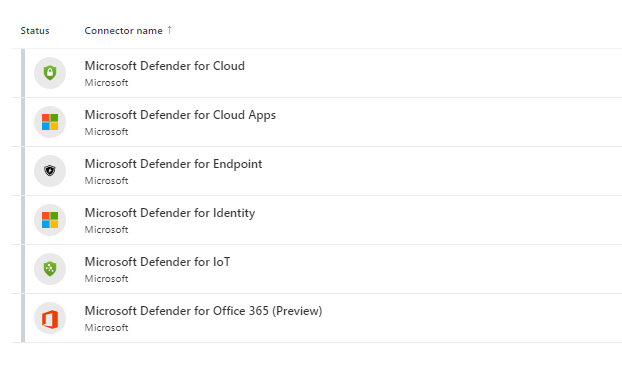Click the Microsoft Defender for IoT shield icon
Viewport: 622px width, 374px height.
pyautogui.click(x=50, y=269)
